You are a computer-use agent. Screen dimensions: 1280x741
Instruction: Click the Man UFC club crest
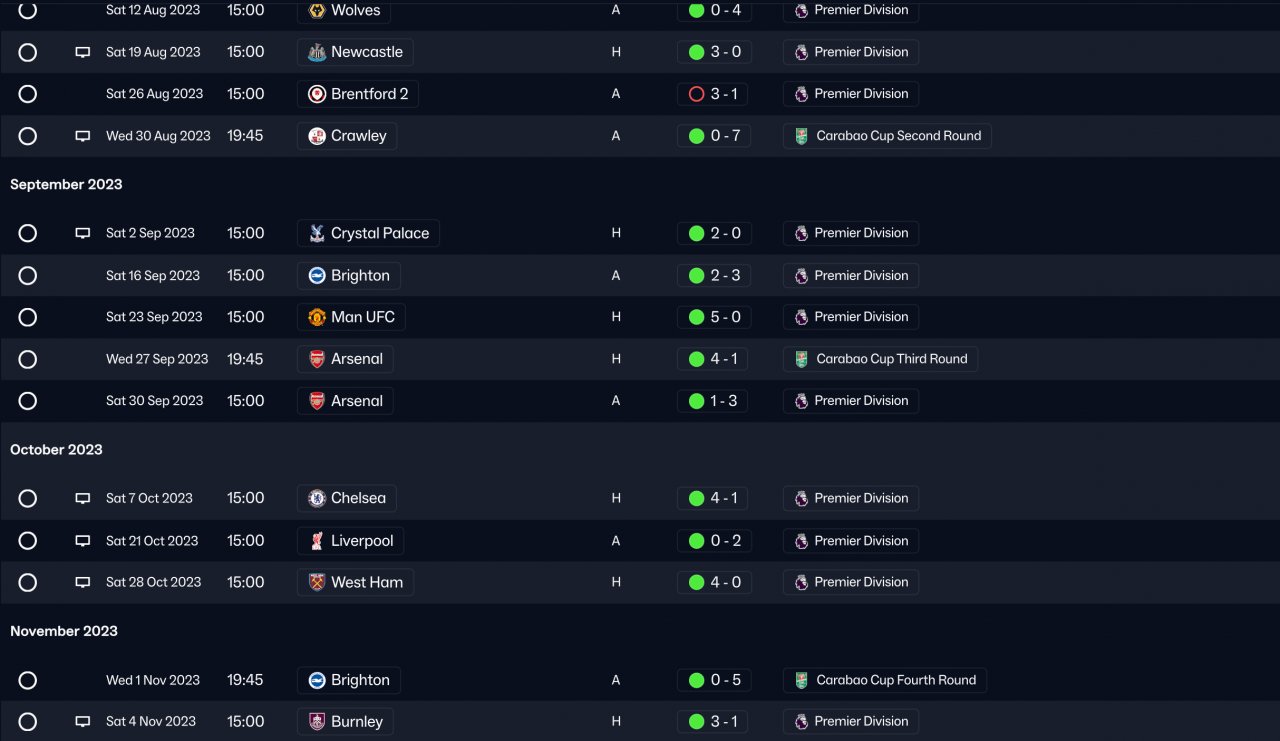(x=317, y=317)
